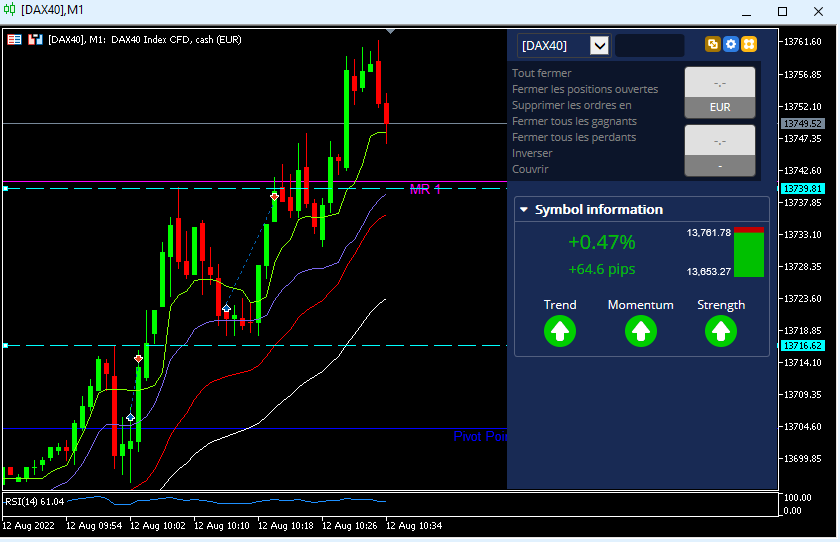Click the candlestick icon in the title bar
Image resolution: width=840 pixels, height=542 pixels.
[x=10, y=10]
